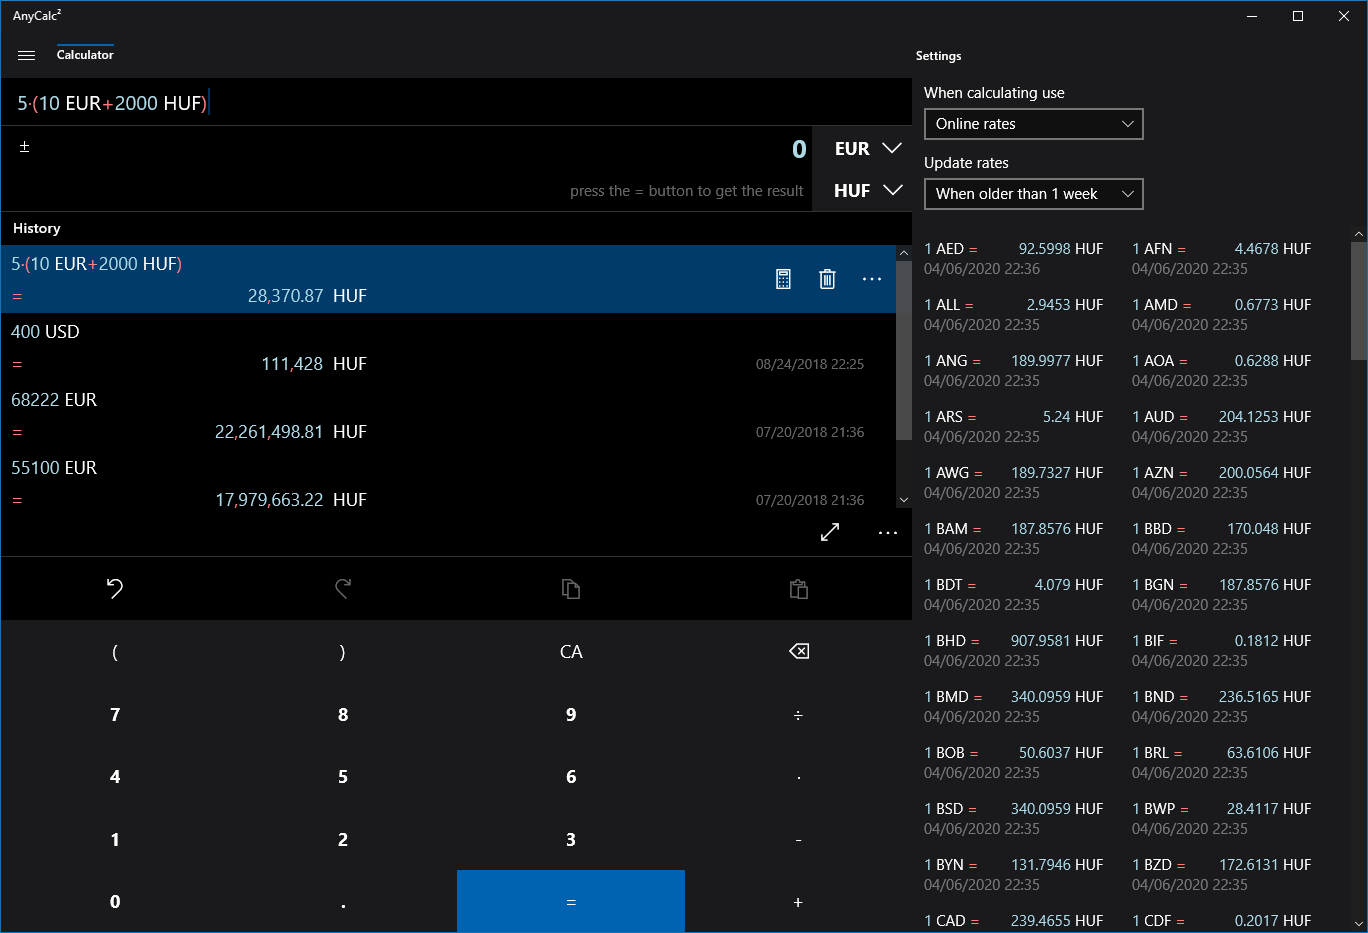Insert a closing parenthesis

343,652
